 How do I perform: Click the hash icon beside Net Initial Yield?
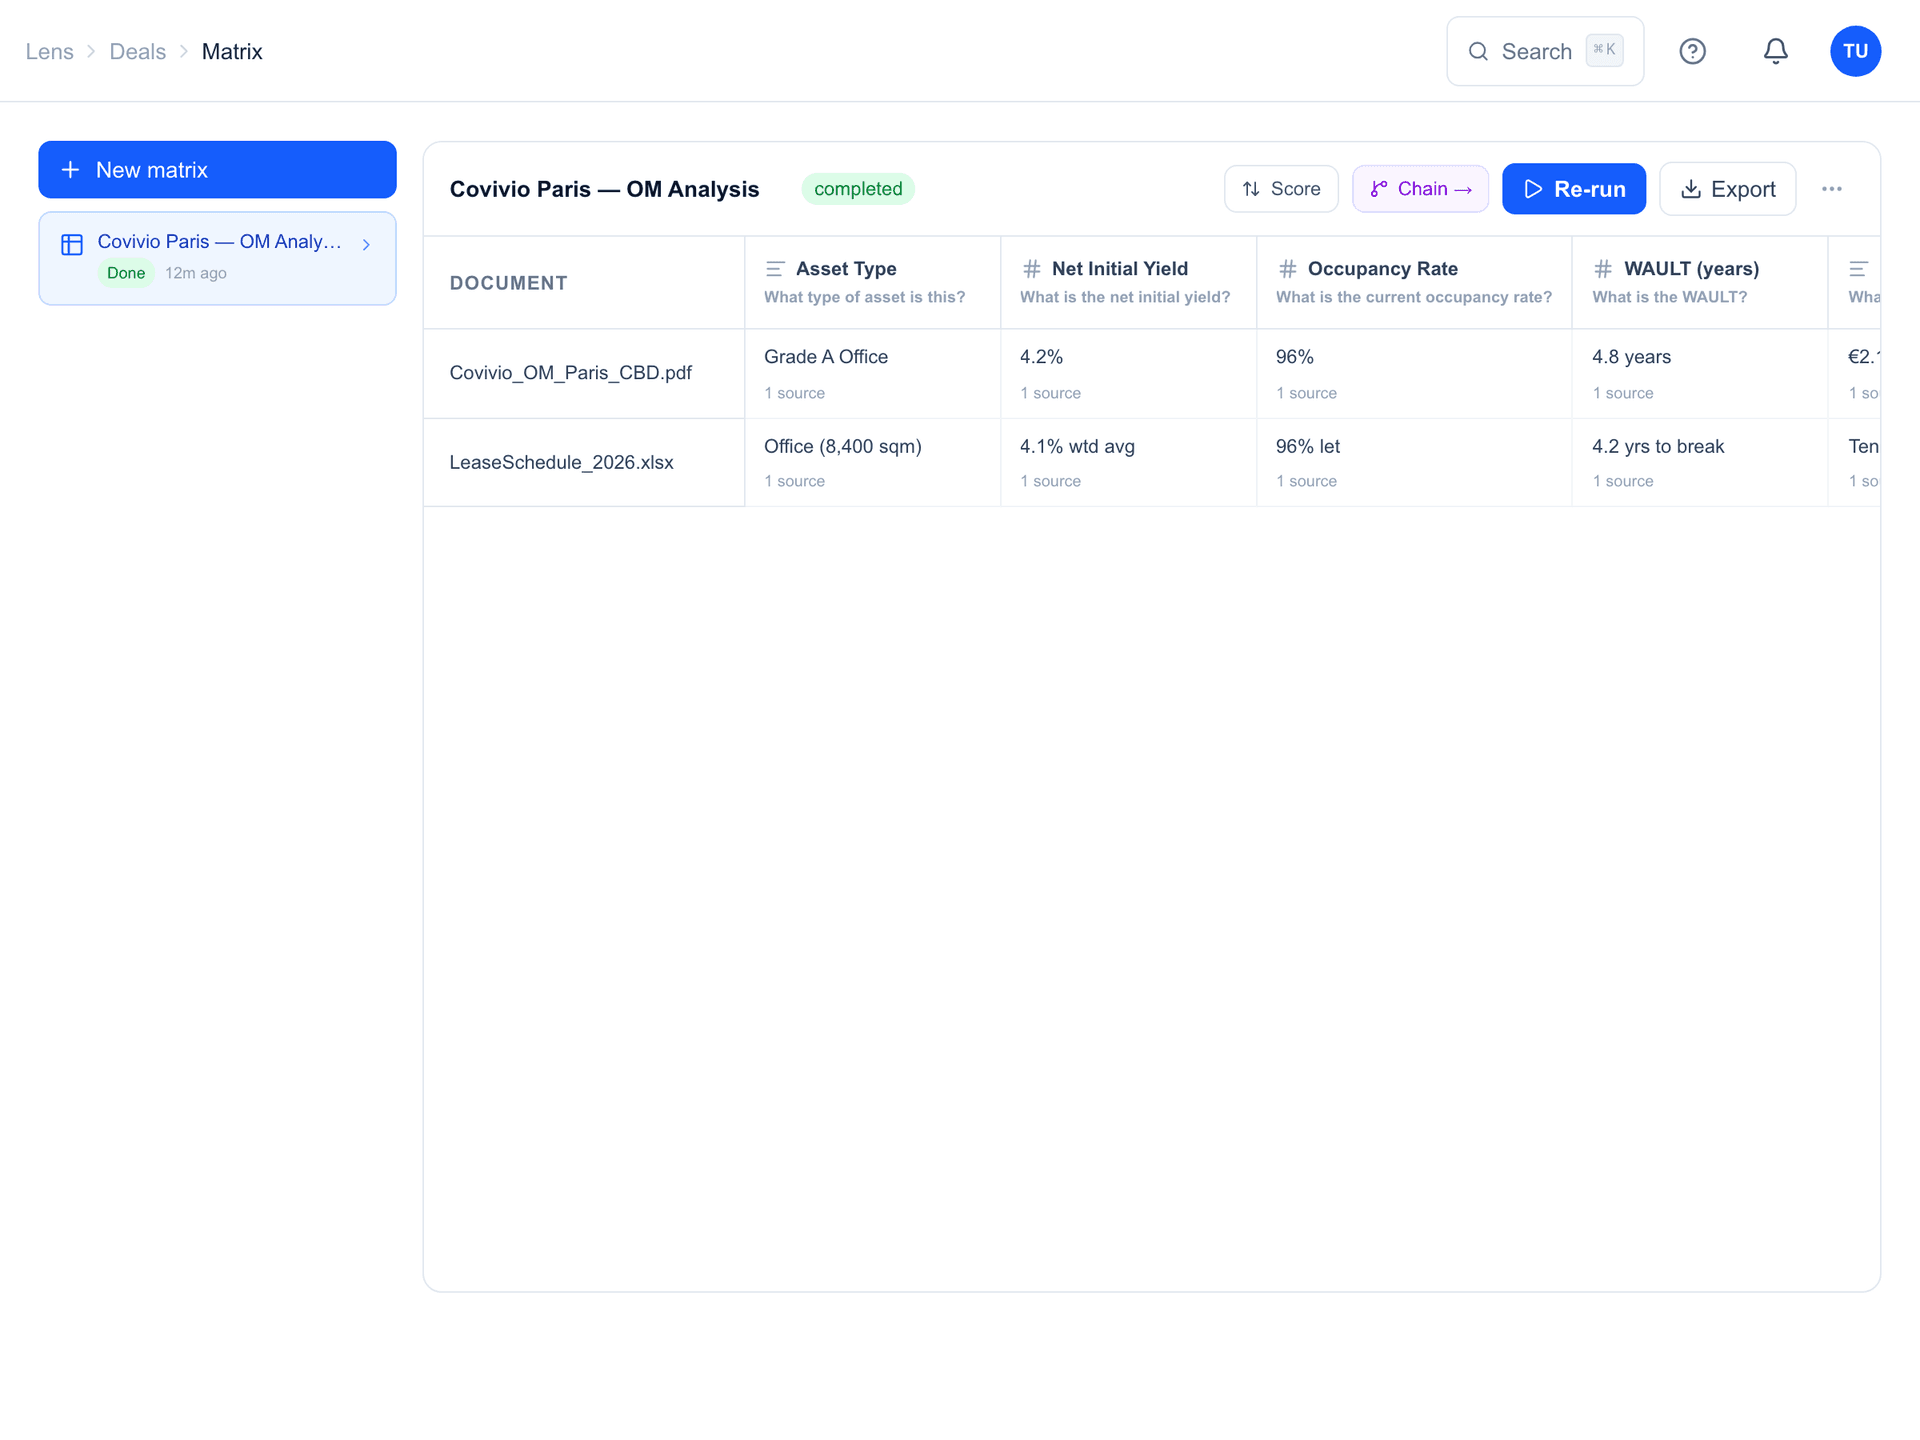tap(1031, 269)
